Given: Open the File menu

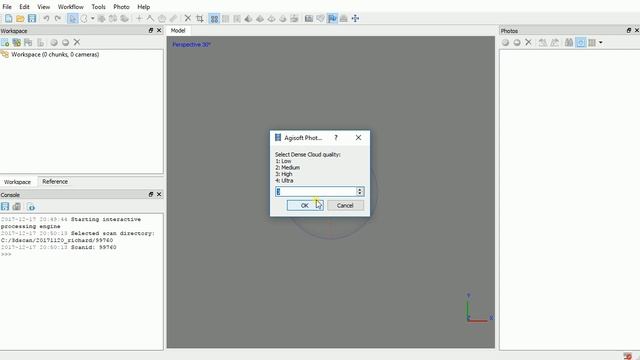Looking at the screenshot, I should coord(7,7).
